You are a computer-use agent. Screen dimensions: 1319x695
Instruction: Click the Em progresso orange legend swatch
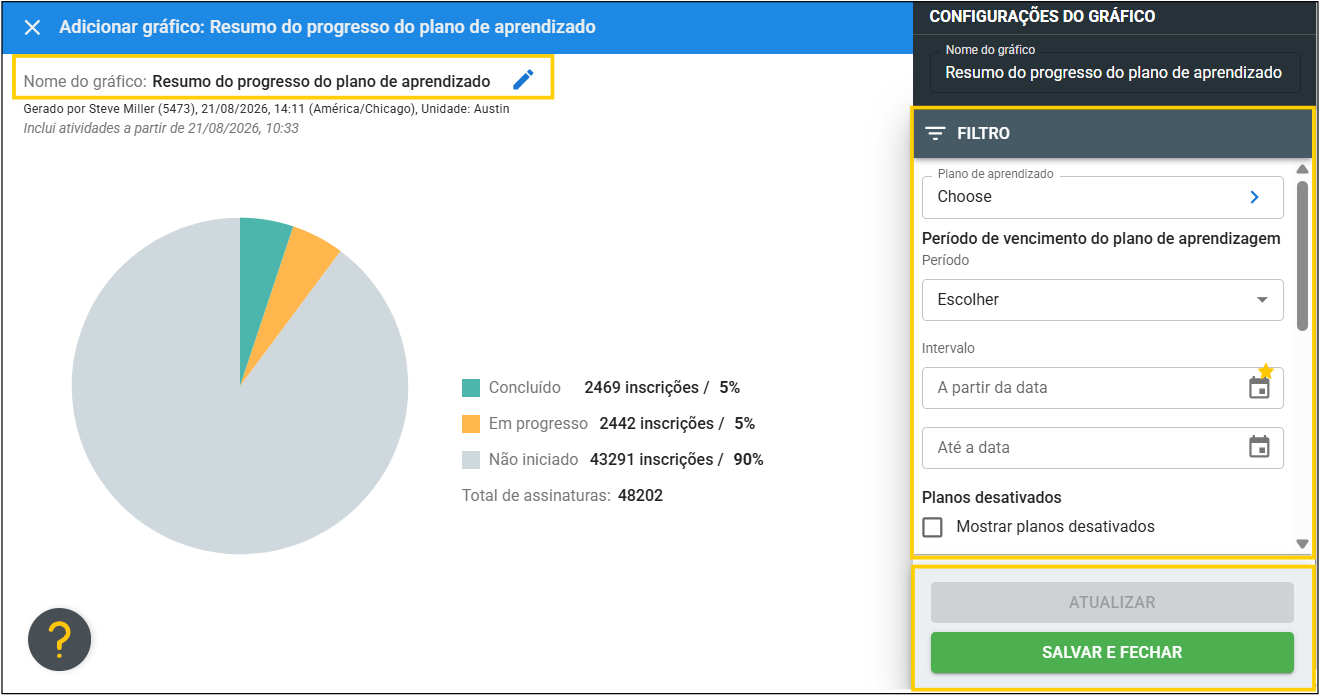tap(471, 424)
